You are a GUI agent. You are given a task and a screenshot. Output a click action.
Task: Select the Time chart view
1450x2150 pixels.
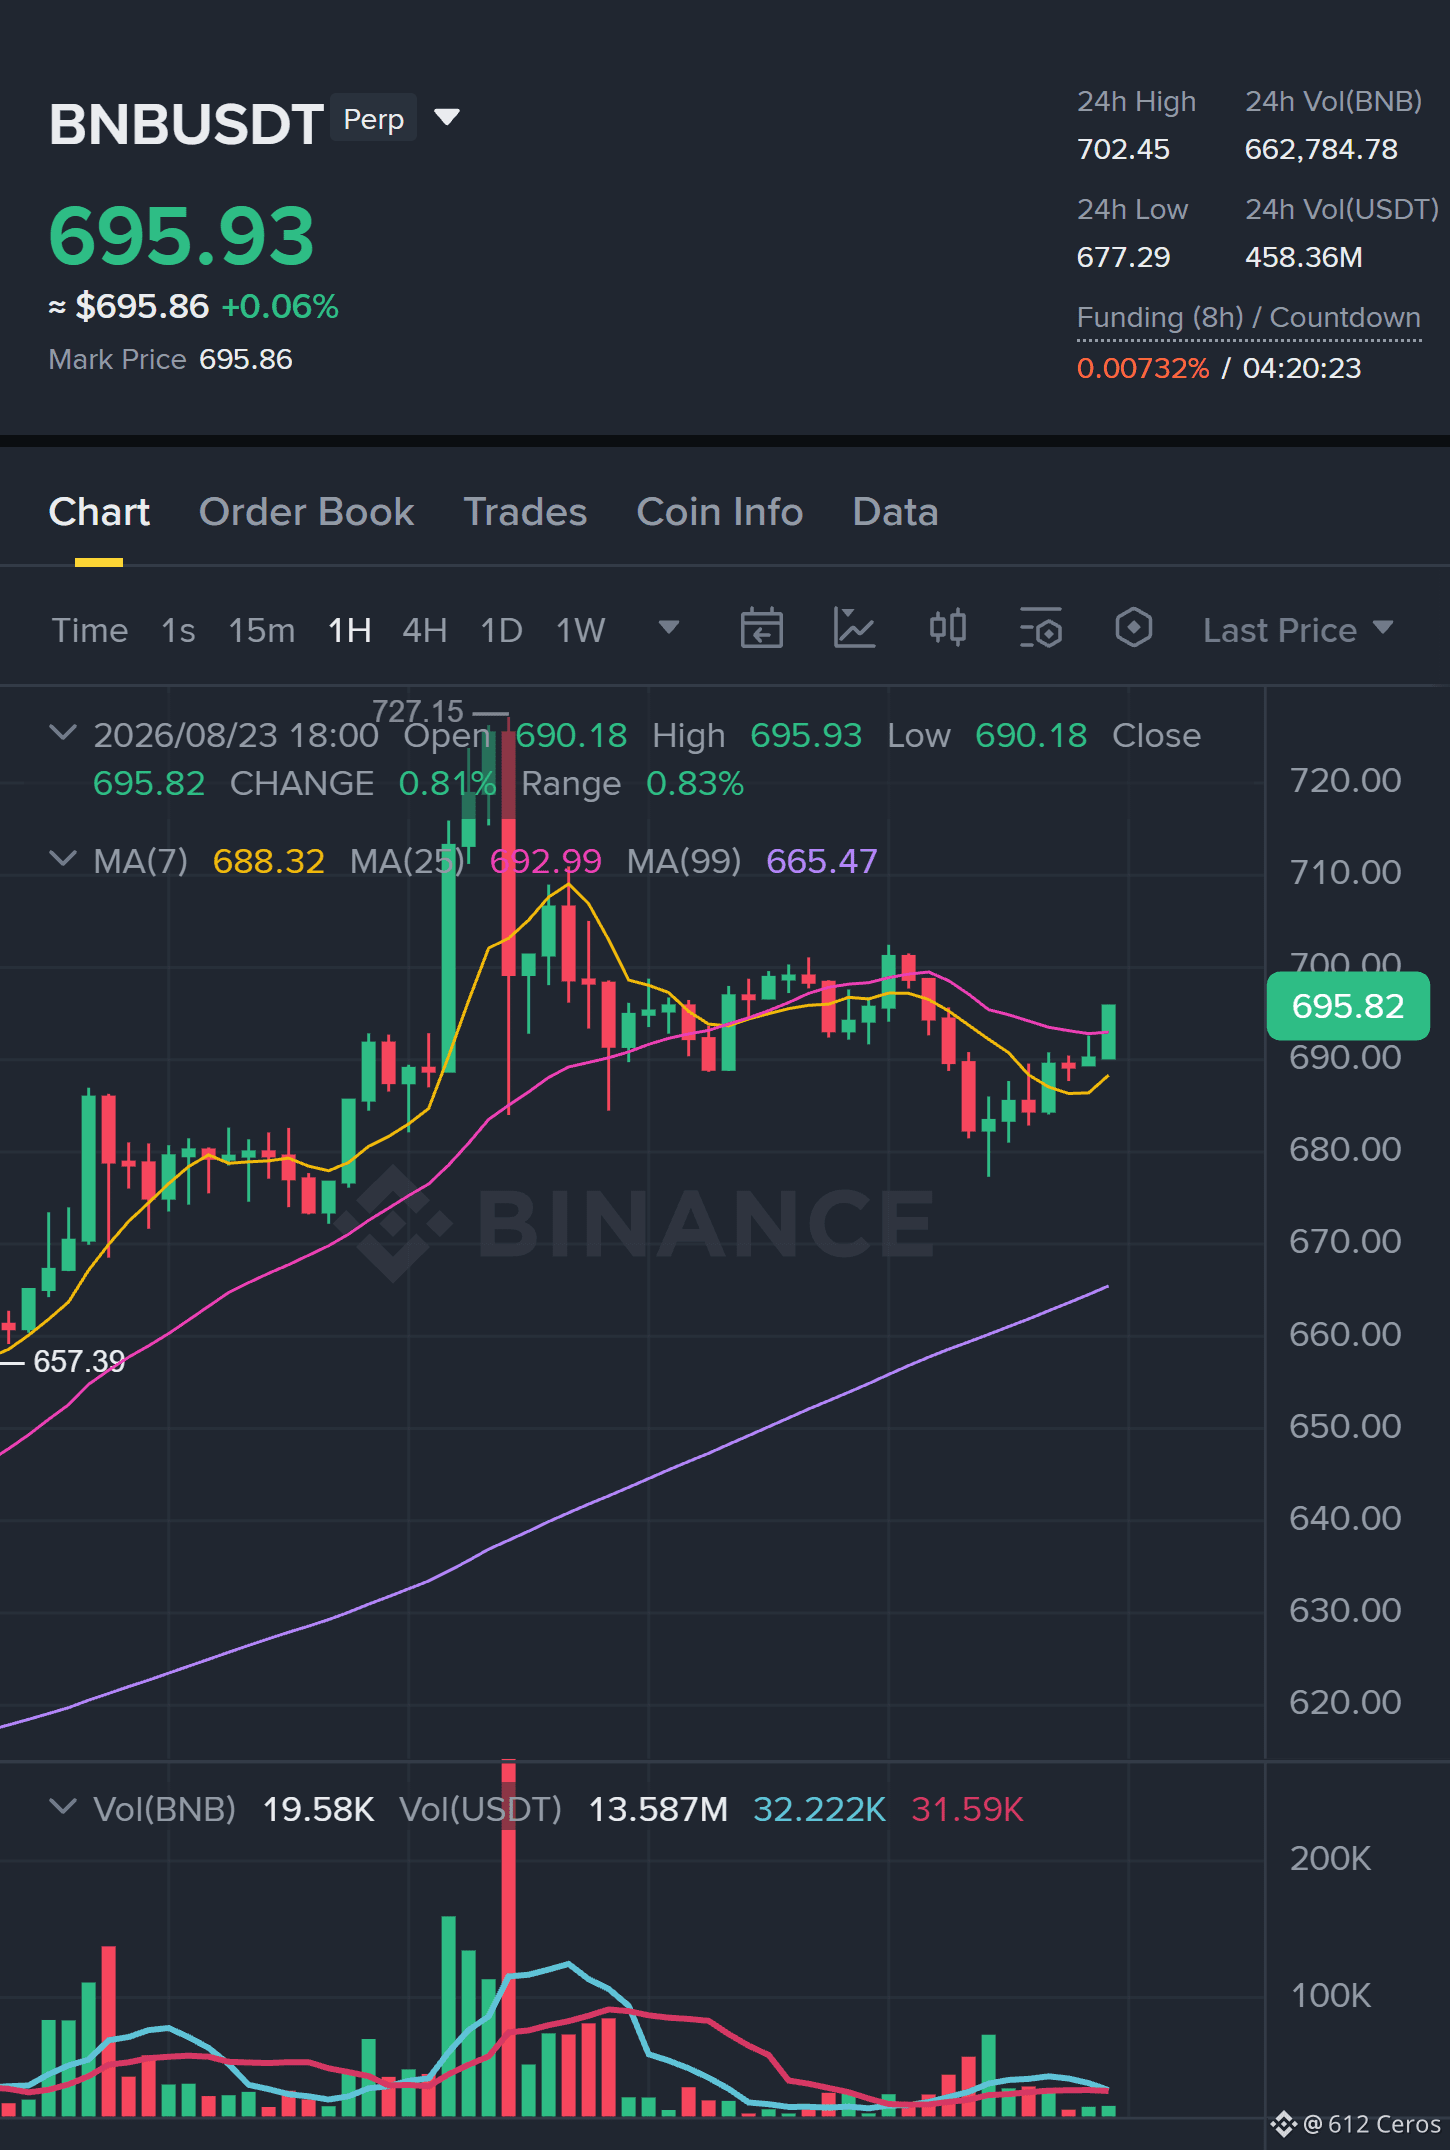(x=90, y=630)
